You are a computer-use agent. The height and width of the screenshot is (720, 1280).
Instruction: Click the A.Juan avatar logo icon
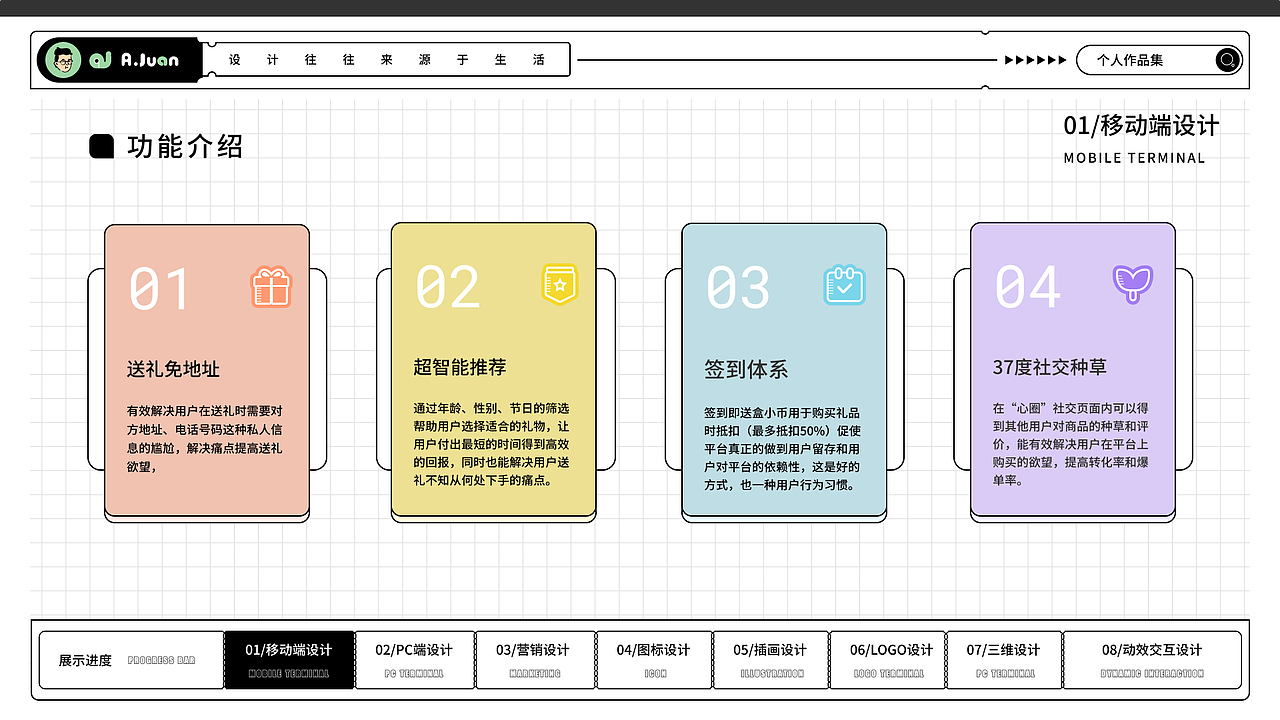[x=65, y=59]
